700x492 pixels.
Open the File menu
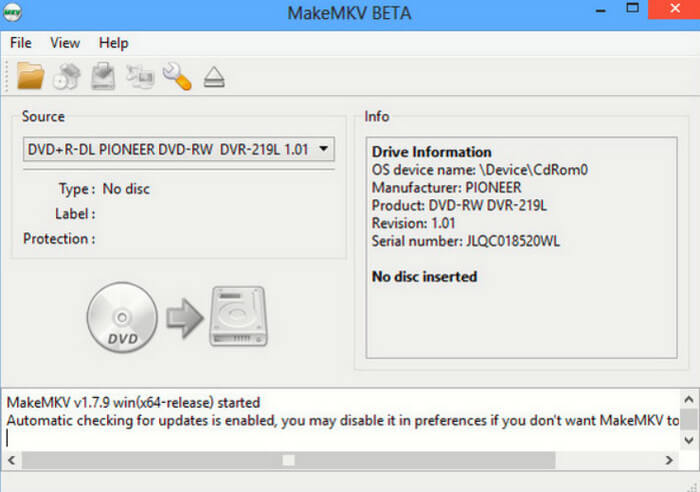(21, 43)
